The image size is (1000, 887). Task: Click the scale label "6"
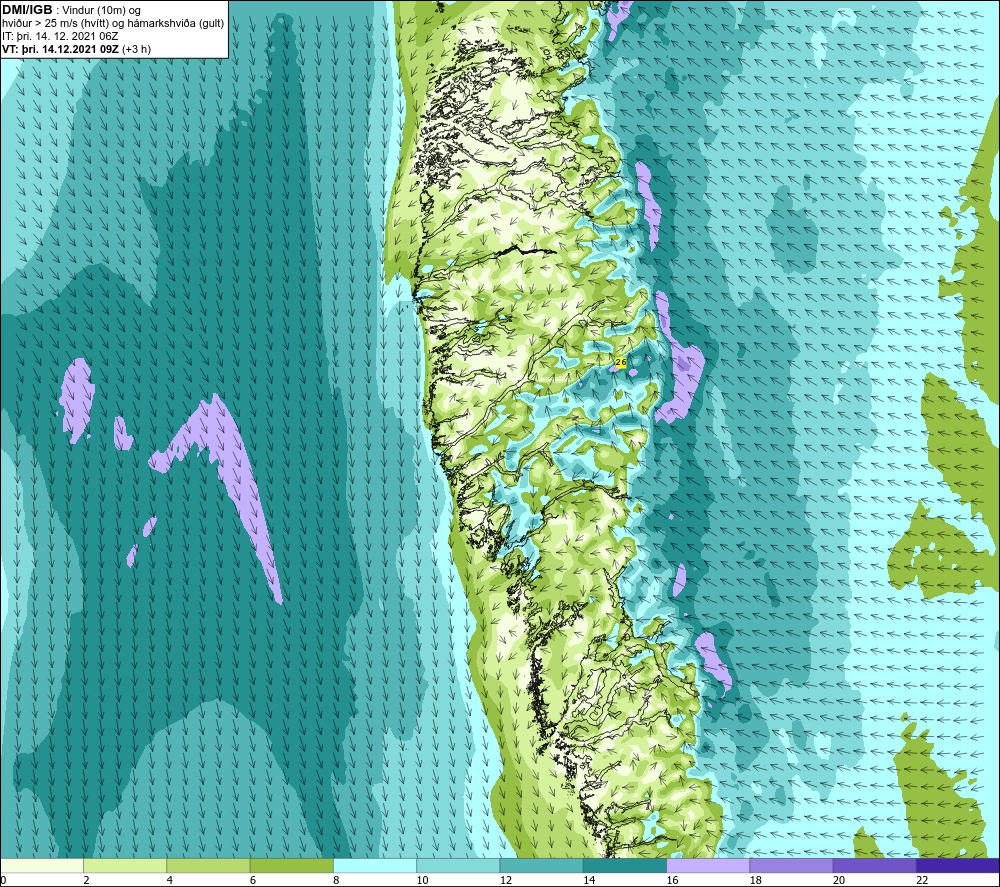(x=253, y=881)
